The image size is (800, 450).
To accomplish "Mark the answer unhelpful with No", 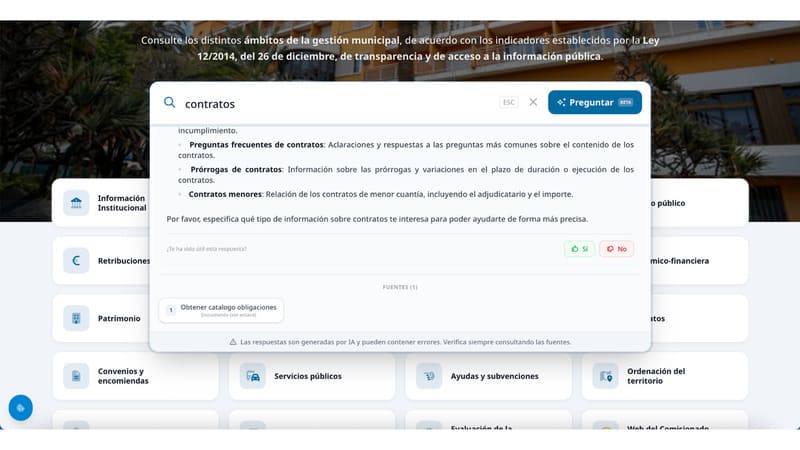I will (x=616, y=249).
